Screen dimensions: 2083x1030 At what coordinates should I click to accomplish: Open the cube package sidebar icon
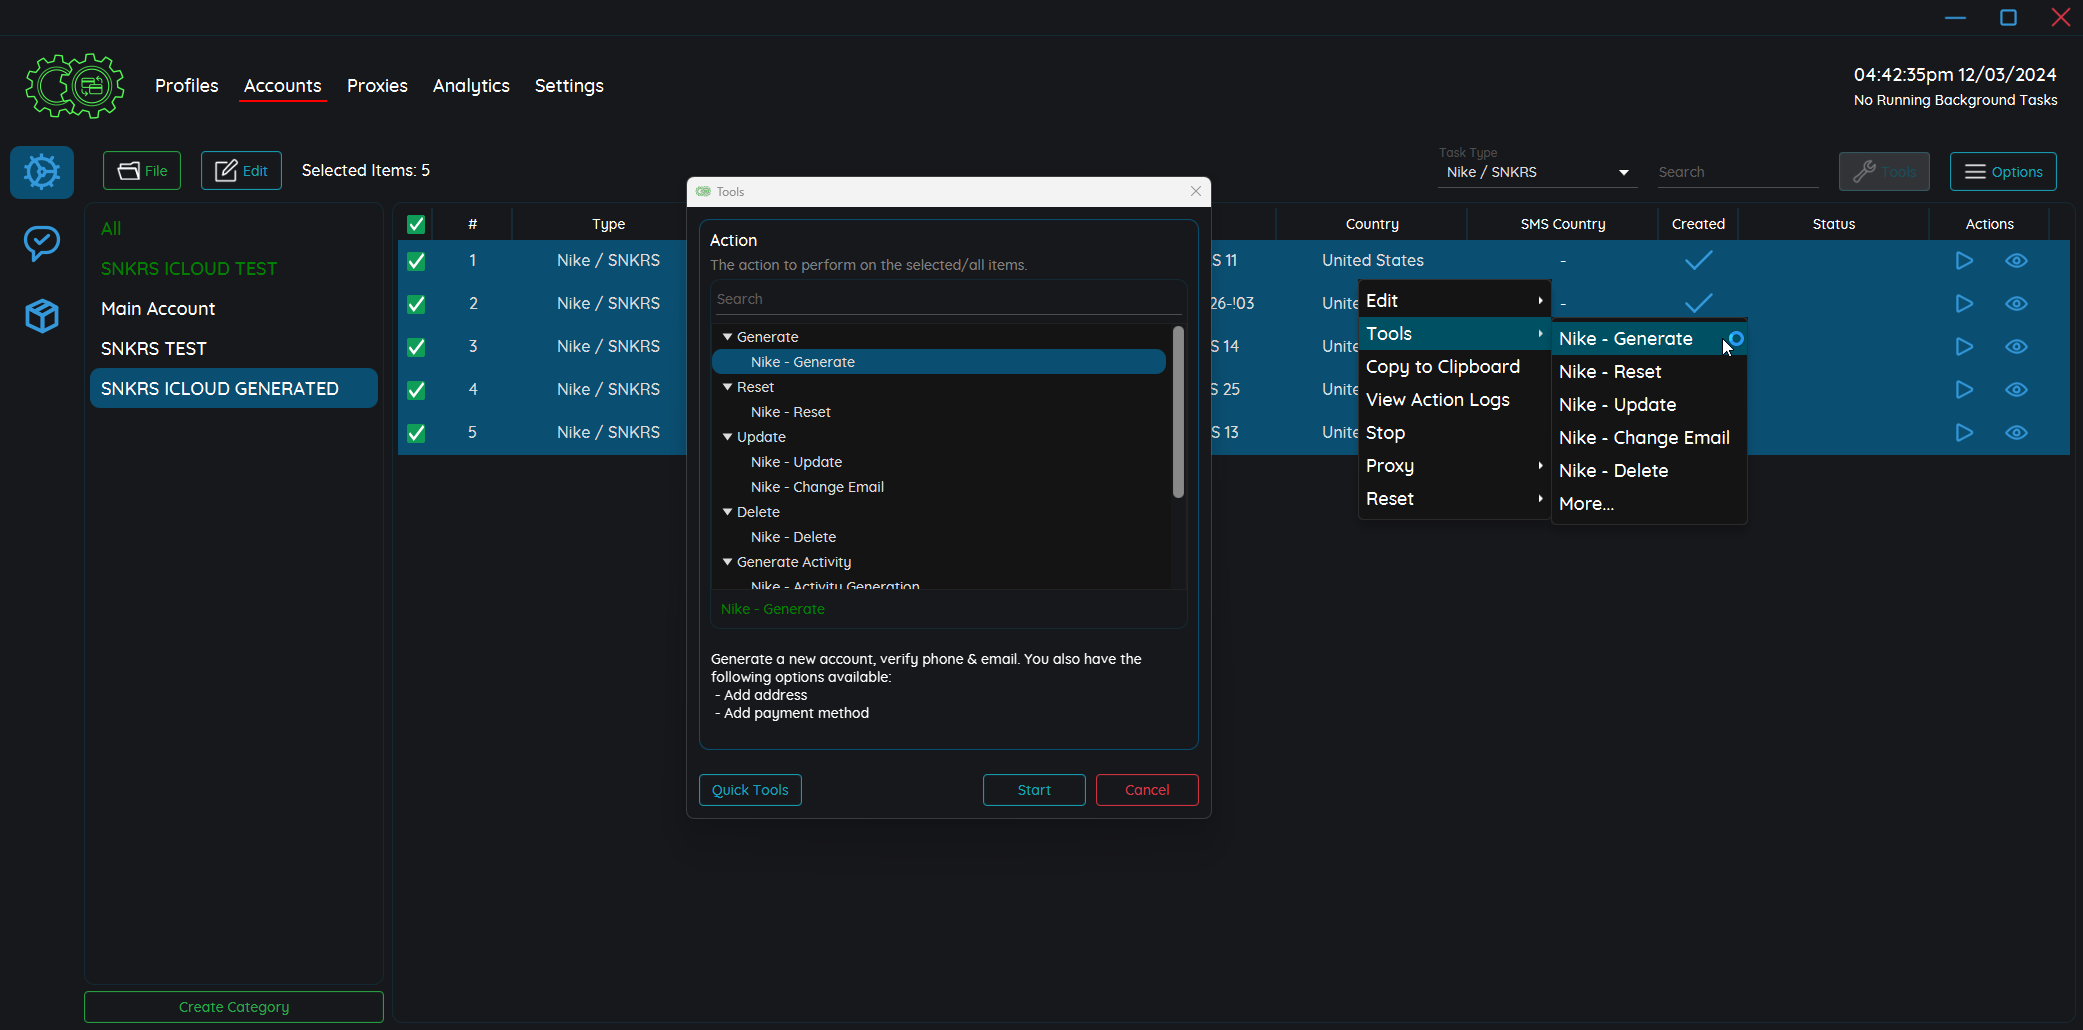pos(42,316)
